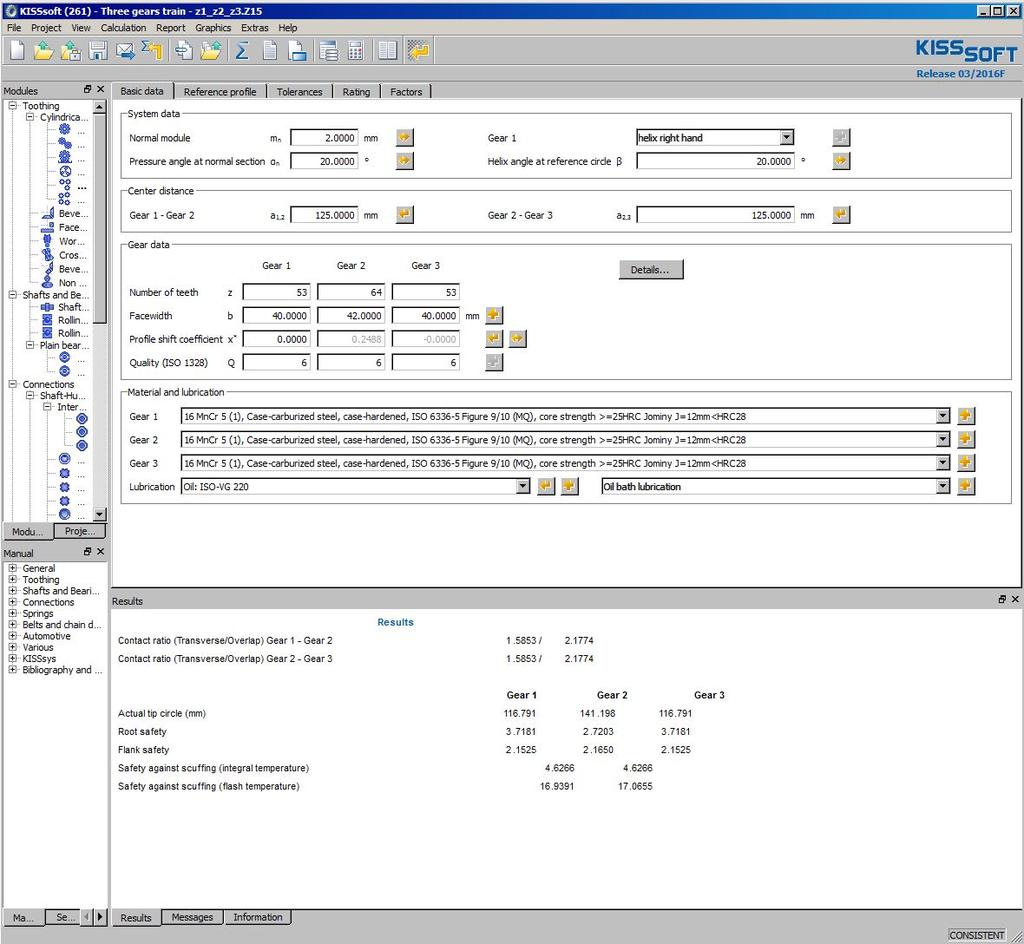Click the open file folder icon

[43, 50]
